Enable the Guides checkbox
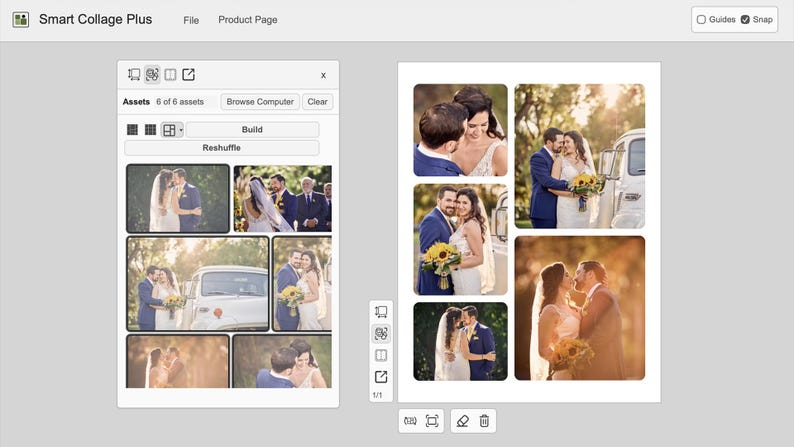The image size is (794, 447). [701, 20]
